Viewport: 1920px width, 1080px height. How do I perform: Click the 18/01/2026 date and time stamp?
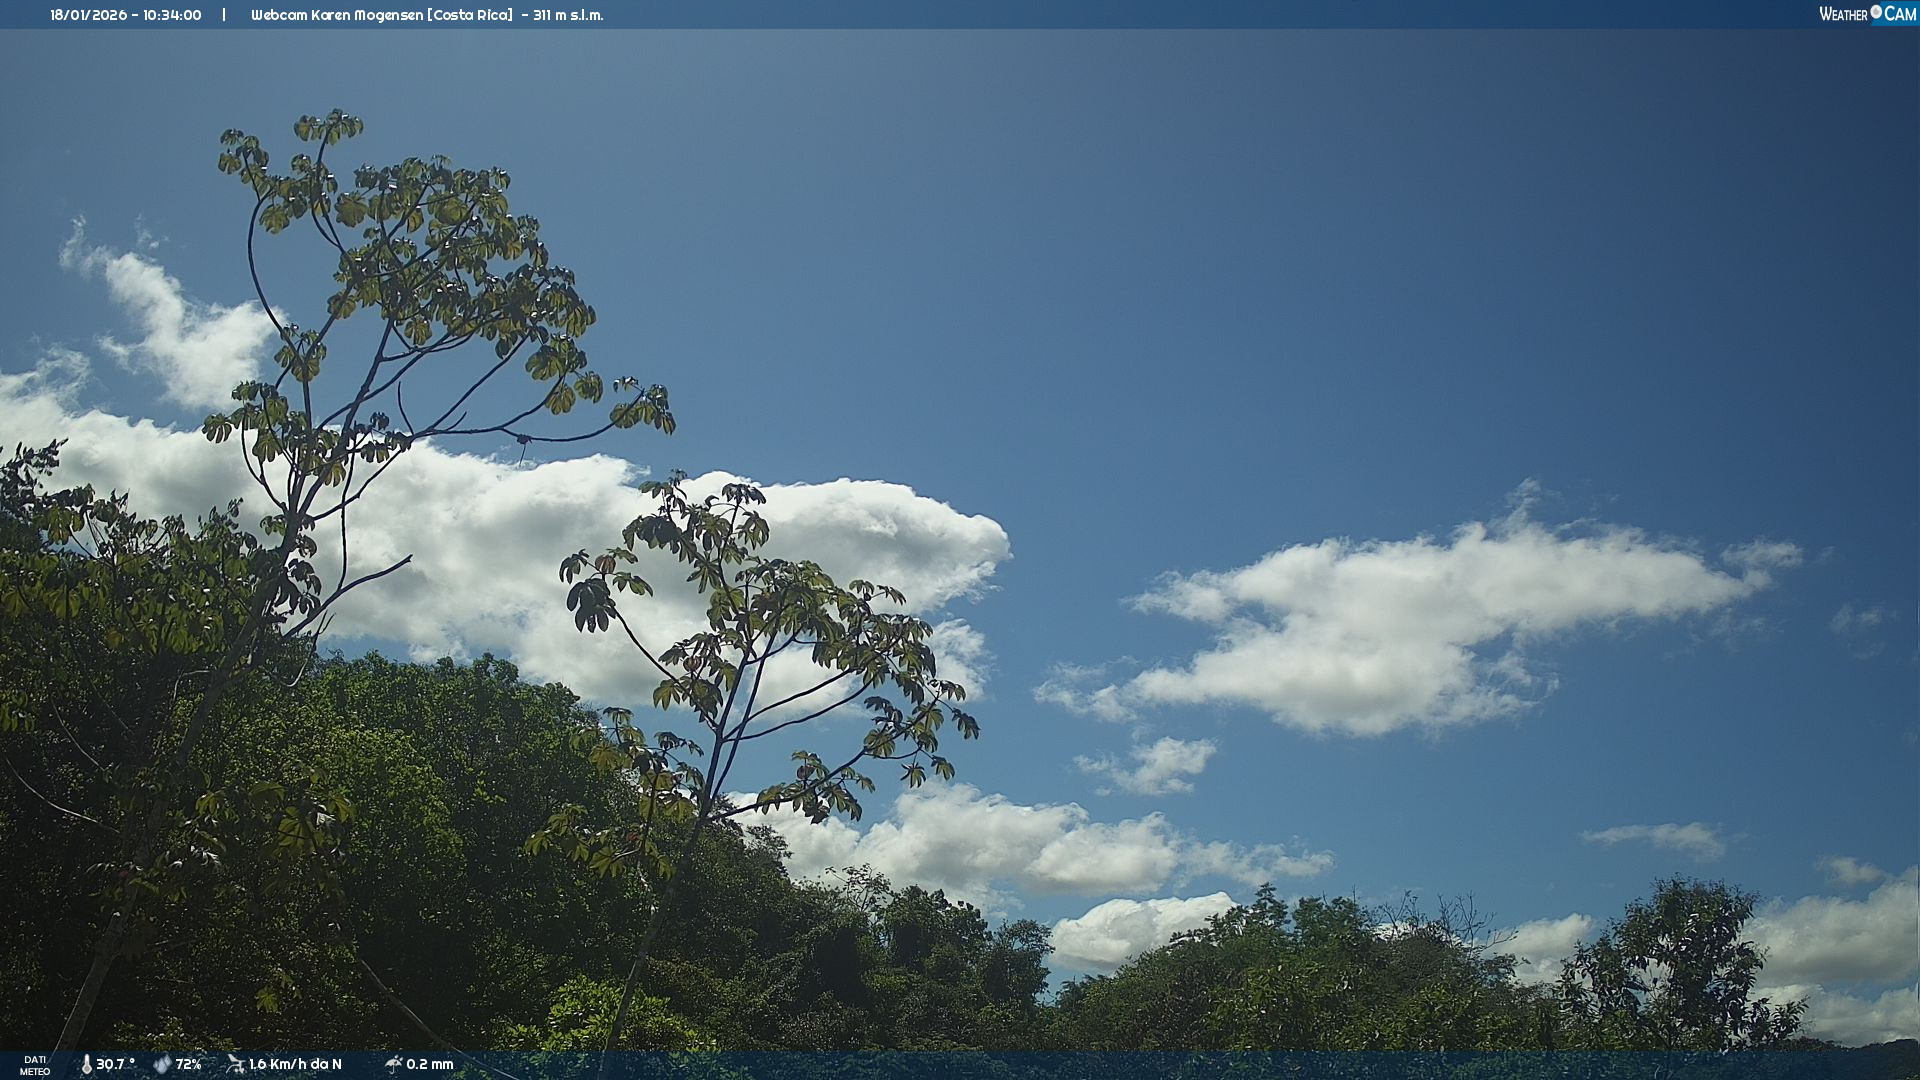(126, 15)
